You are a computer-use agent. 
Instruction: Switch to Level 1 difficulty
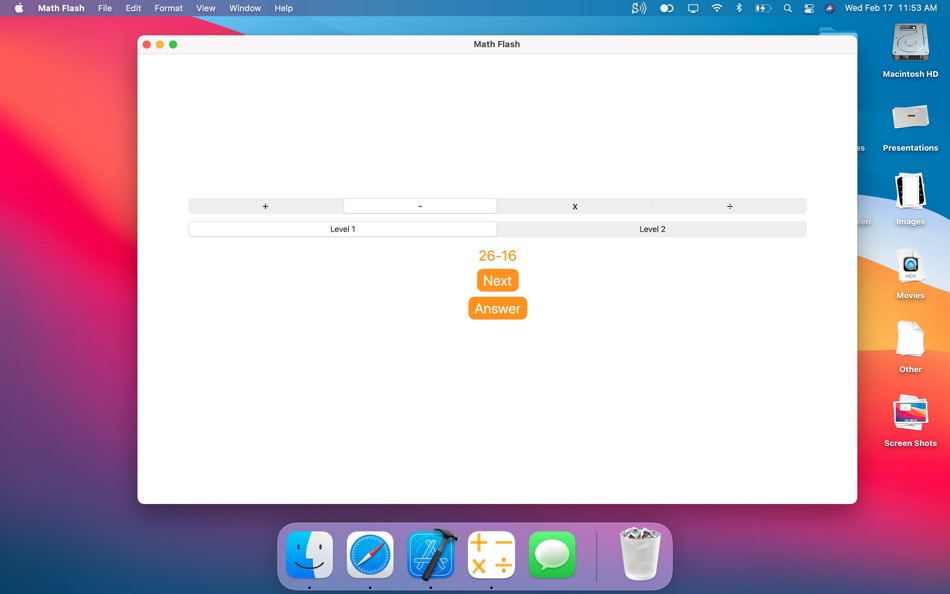342,229
